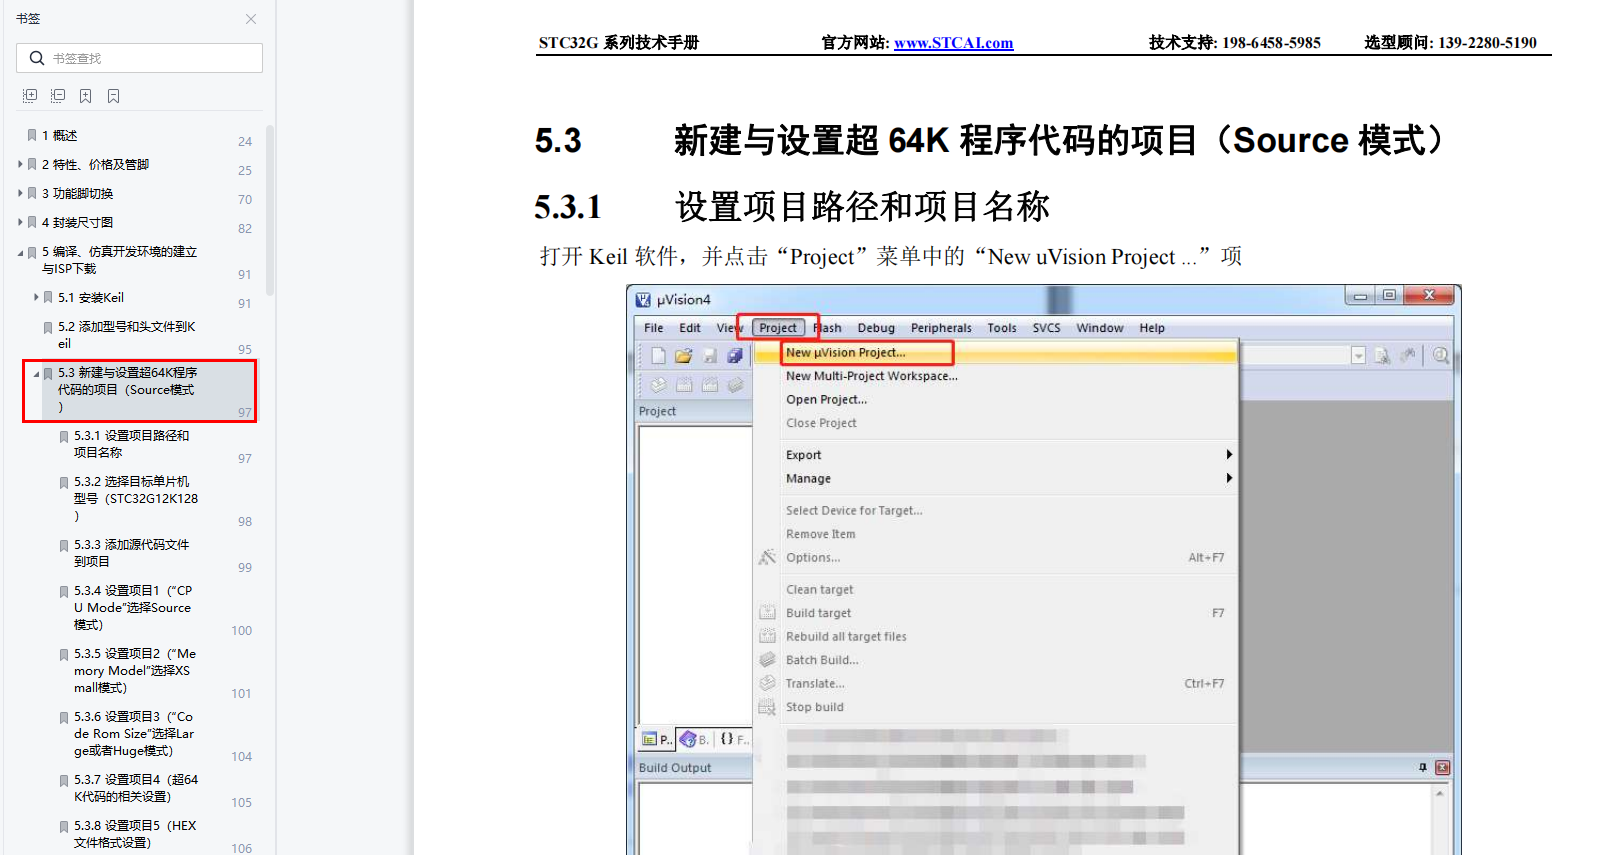Open the Help menu in µVision
The height and width of the screenshot is (855, 1601).
point(1152,328)
